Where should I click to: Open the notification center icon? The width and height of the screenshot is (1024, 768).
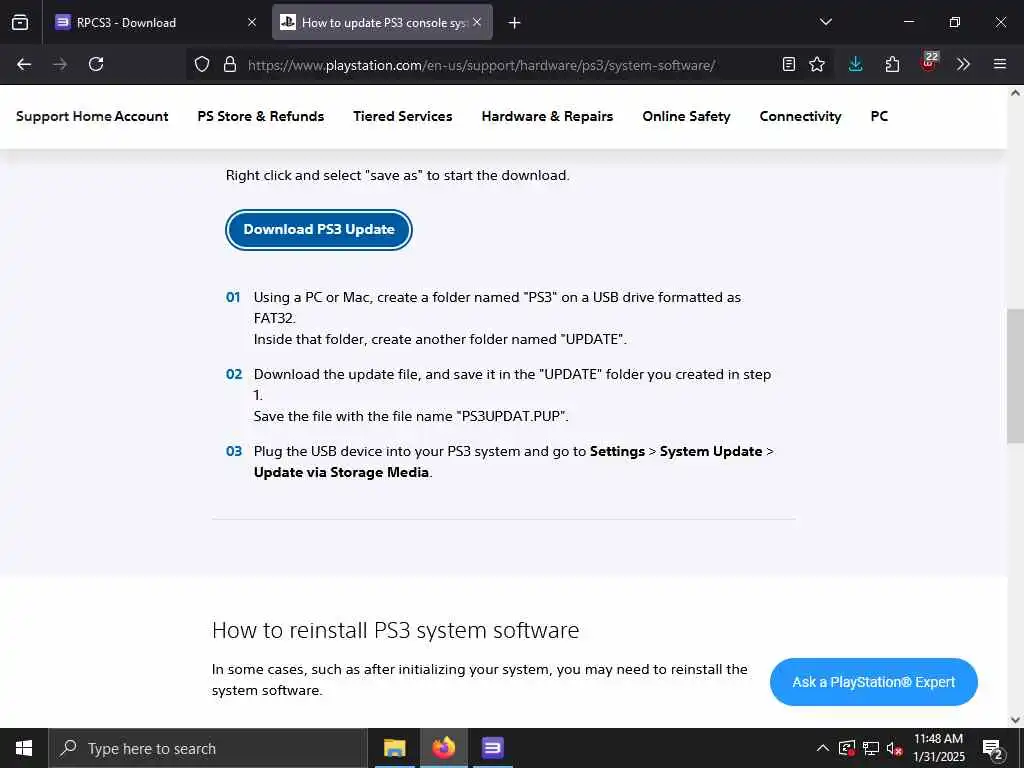click(x=993, y=749)
